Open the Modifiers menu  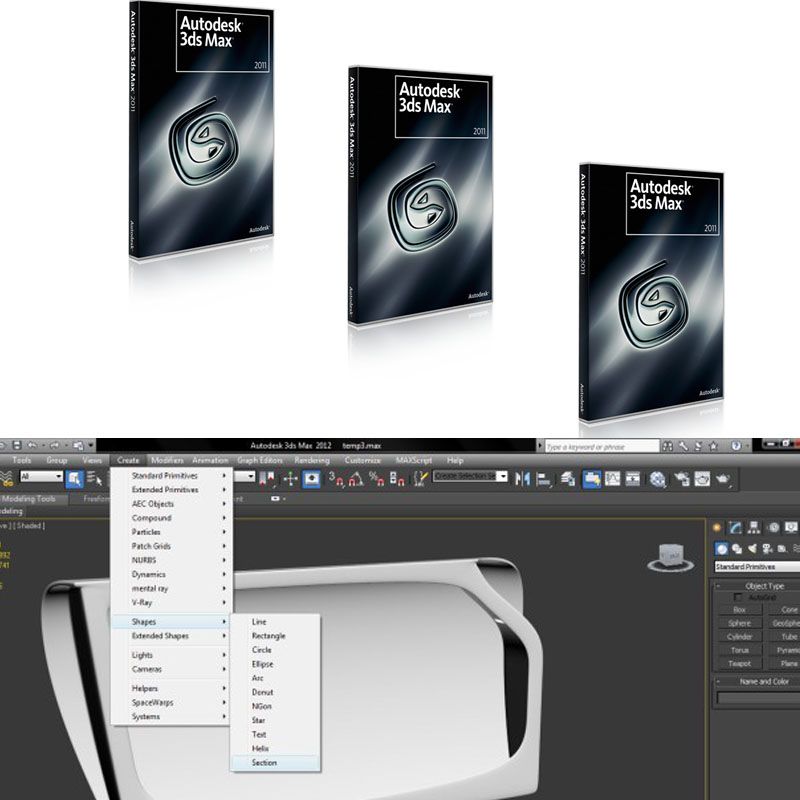pos(167,460)
